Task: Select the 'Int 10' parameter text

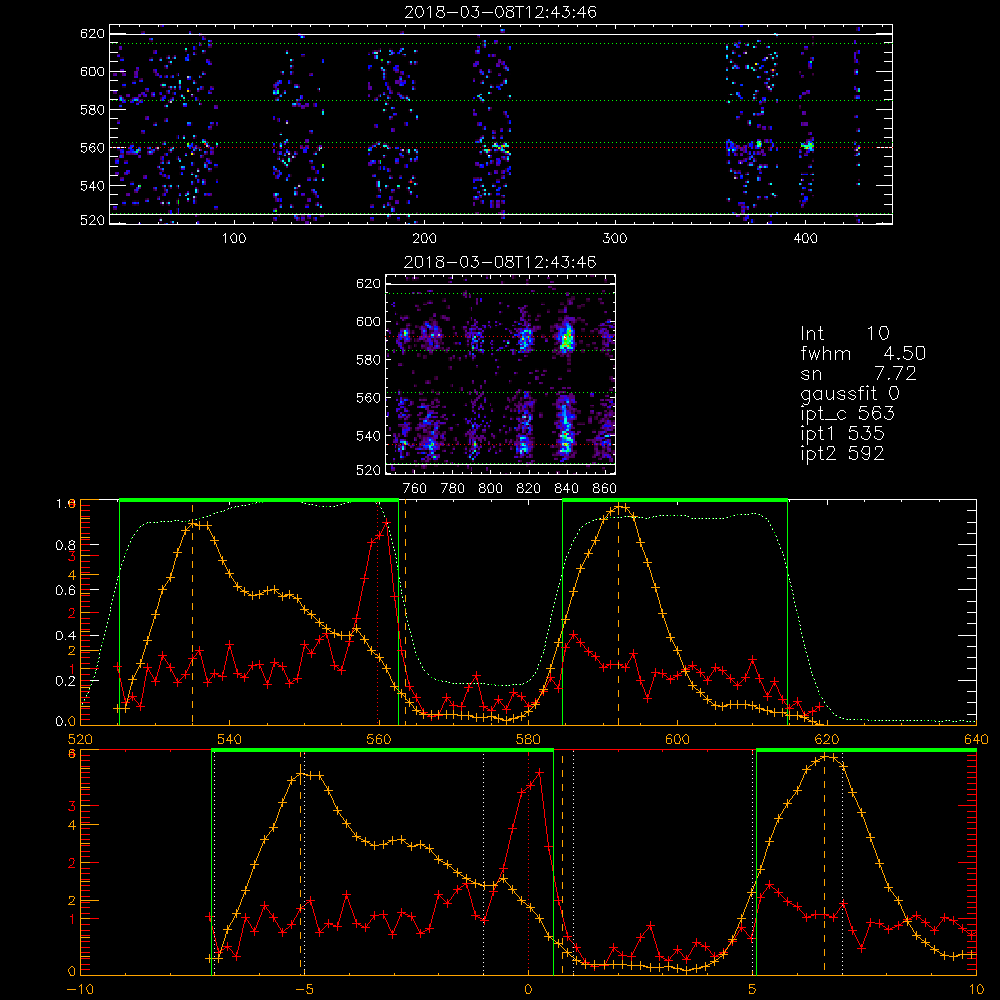Action: 844,333
